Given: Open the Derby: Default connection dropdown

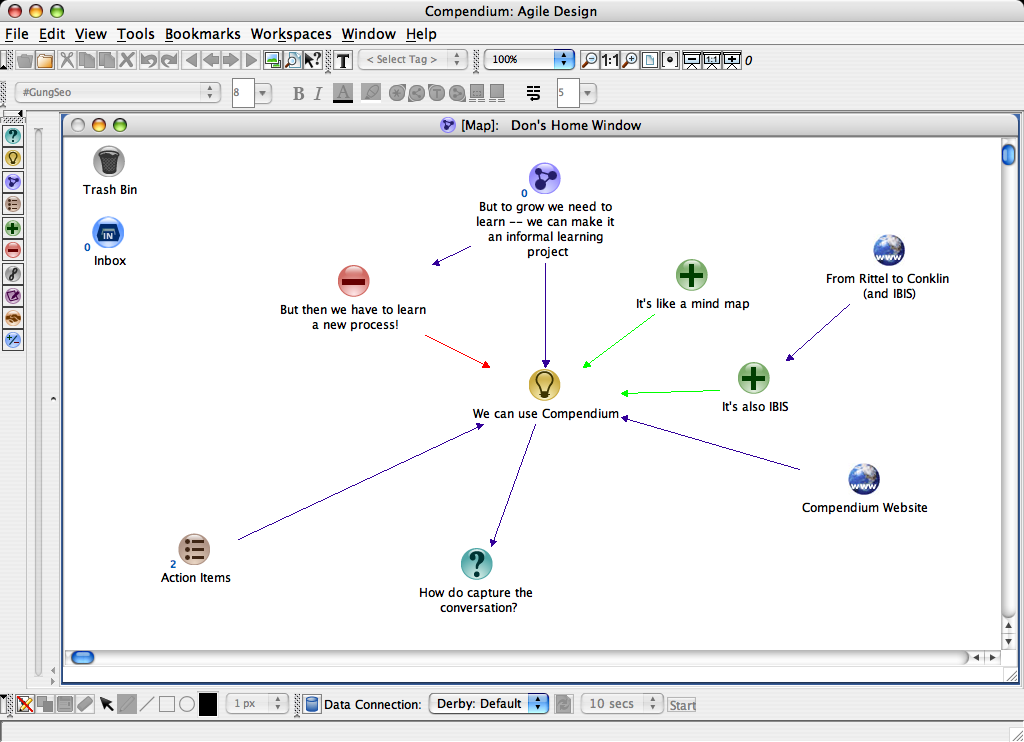Looking at the screenshot, I should [488, 703].
